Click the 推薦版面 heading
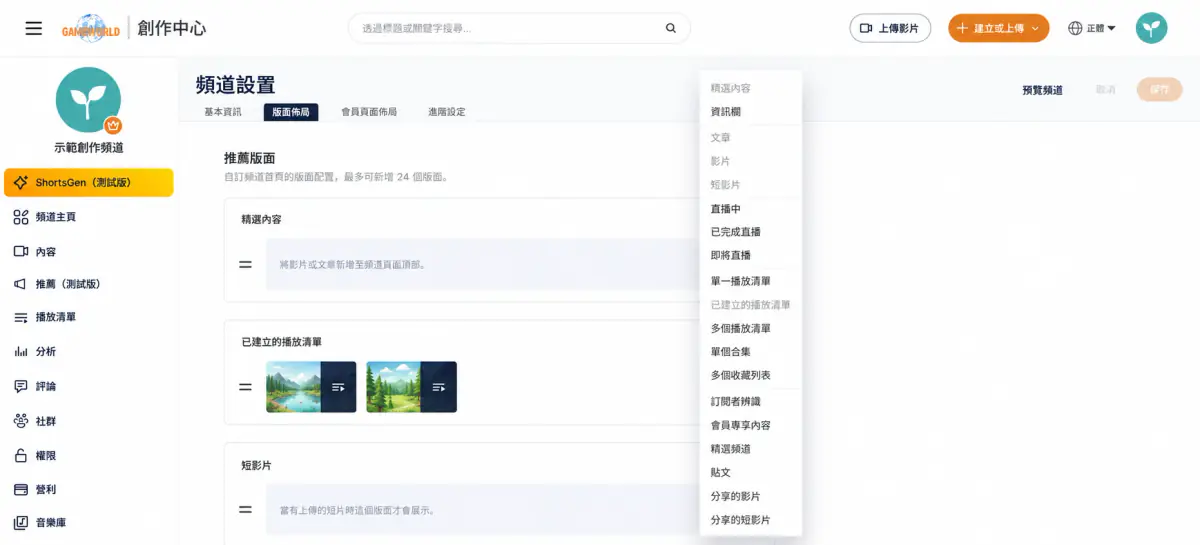Image resolution: width=1200 pixels, height=545 pixels. (250, 158)
